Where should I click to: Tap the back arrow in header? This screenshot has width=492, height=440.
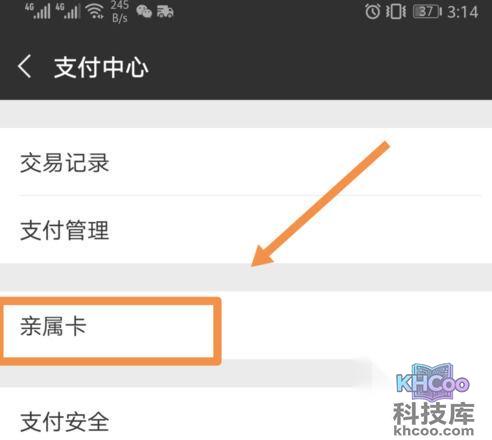pos(24,66)
